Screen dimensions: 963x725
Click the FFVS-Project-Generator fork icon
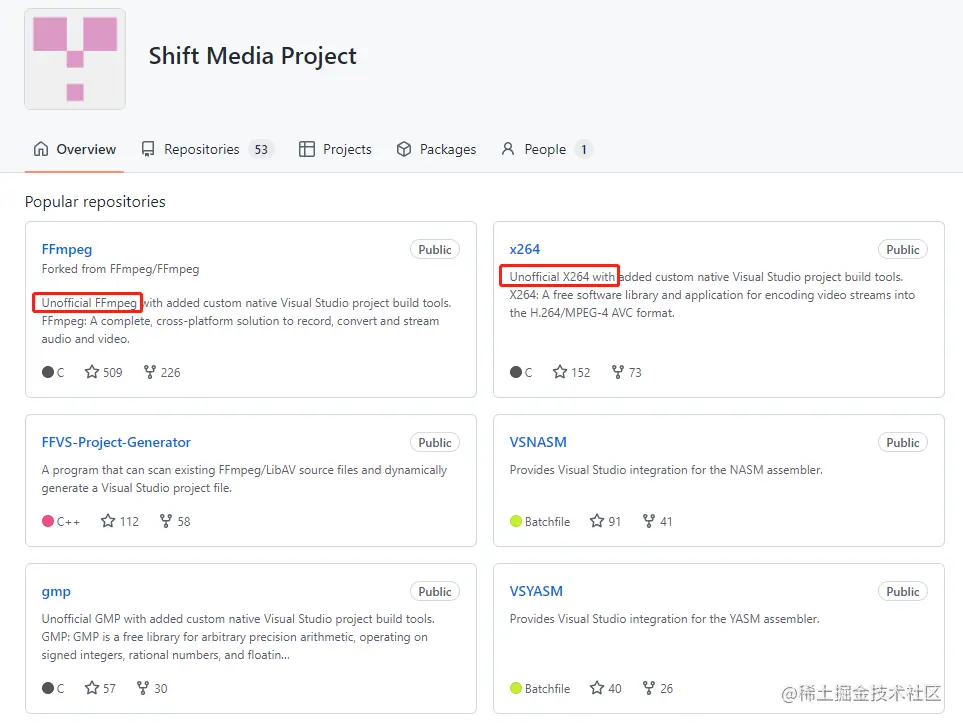click(166, 521)
